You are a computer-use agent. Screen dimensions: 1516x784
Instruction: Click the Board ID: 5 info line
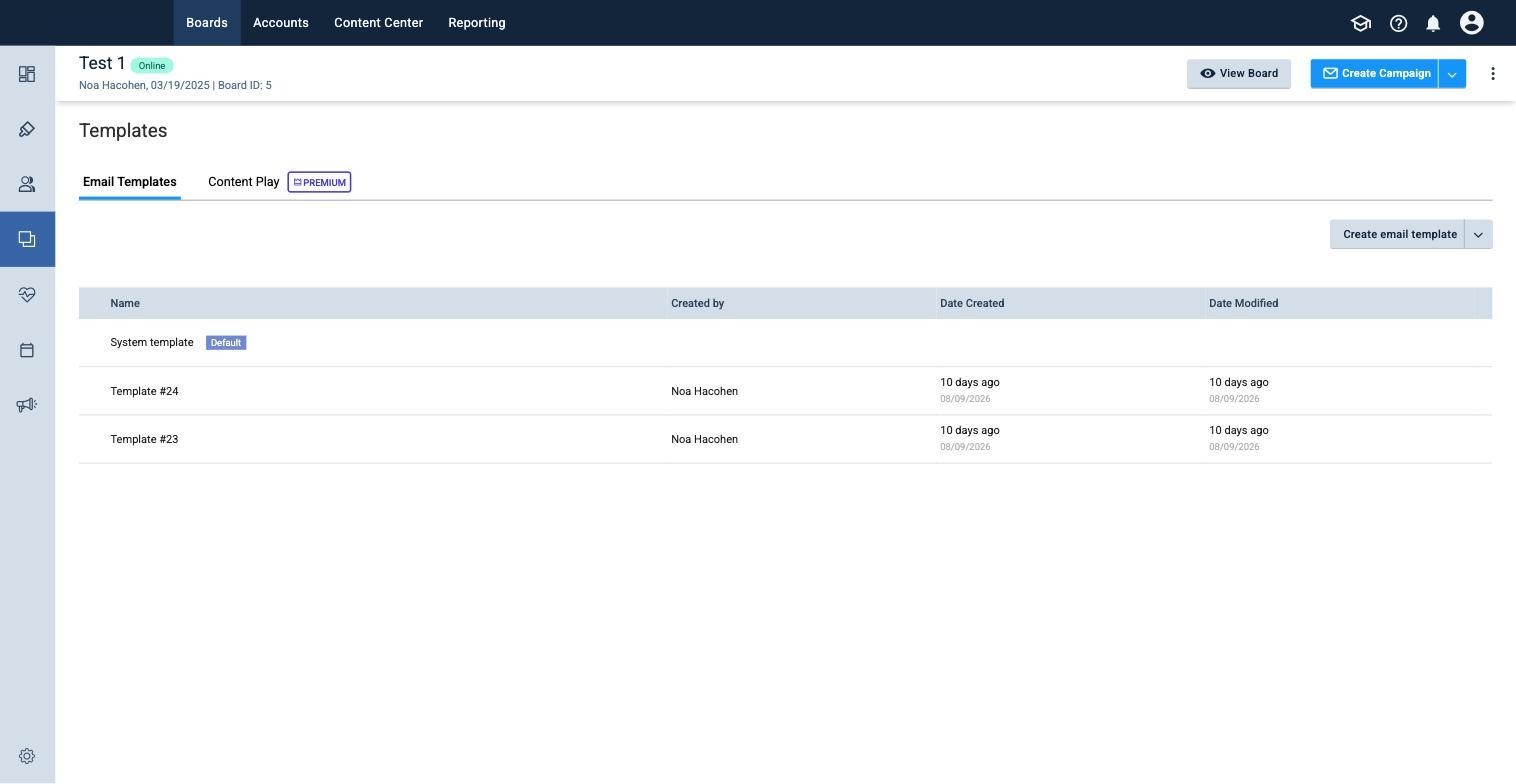tap(244, 85)
